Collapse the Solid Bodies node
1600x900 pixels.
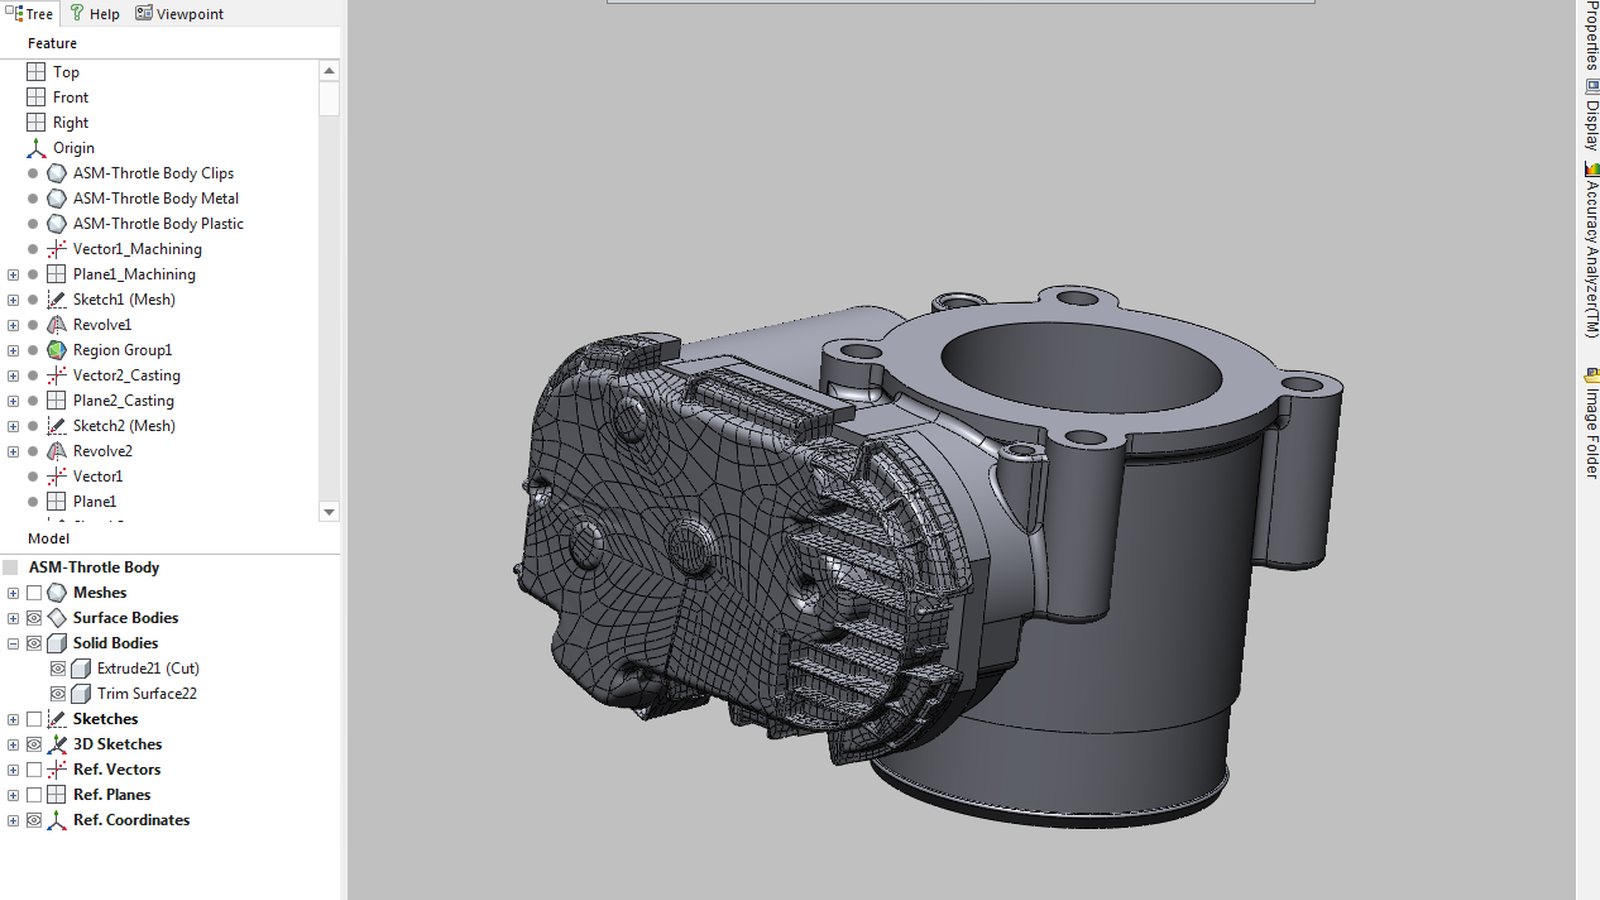pyautogui.click(x=13, y=643)
